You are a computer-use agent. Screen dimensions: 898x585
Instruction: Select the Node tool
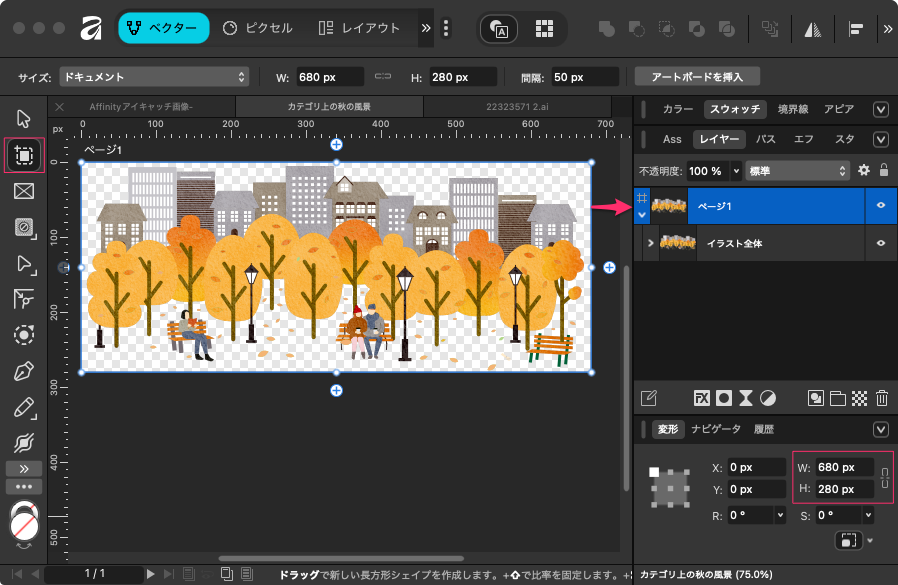(25, 264)
